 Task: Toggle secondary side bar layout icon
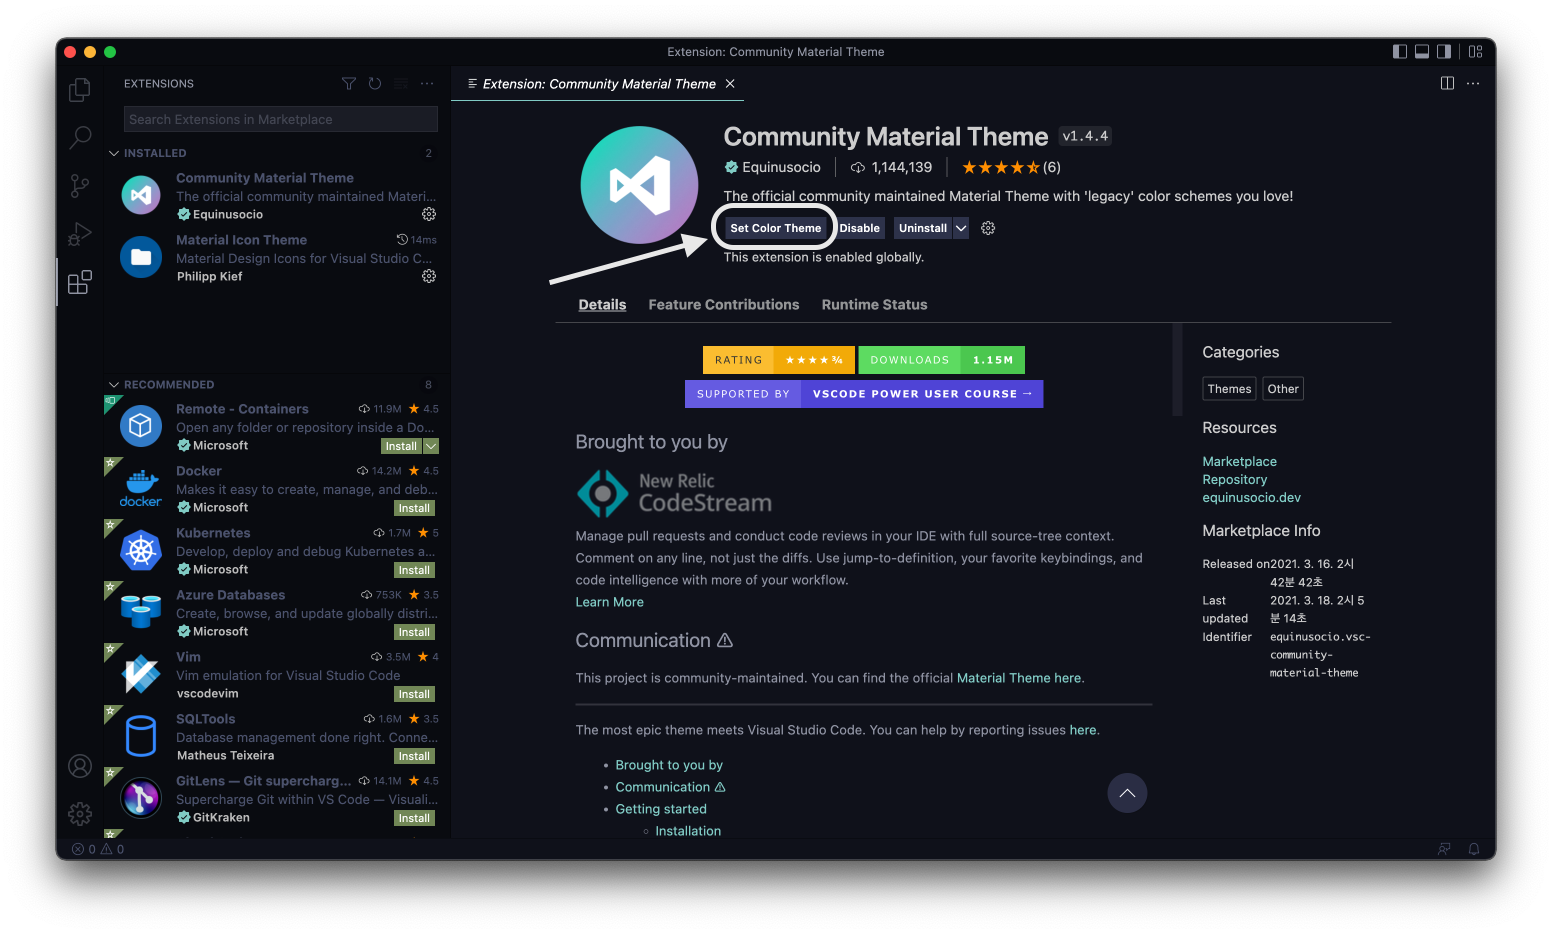[x=1444, y=52]
